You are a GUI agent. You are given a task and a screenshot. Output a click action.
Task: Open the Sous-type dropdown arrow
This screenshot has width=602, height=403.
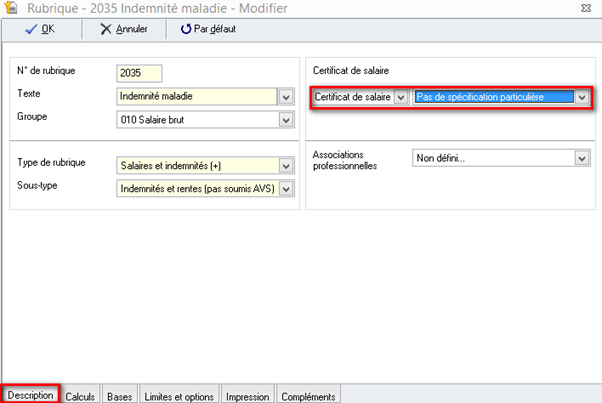(285, 188)
